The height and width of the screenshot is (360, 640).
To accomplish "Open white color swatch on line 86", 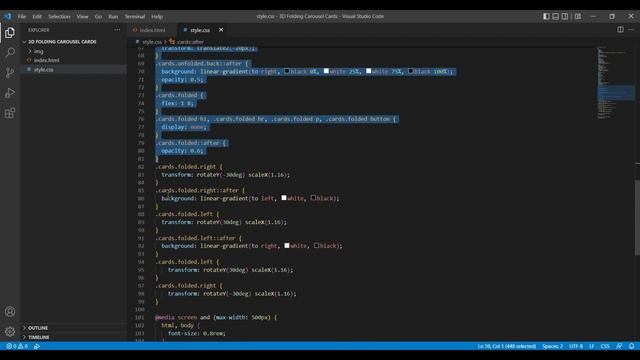I will pyautogui.click(x=284, y=198).
